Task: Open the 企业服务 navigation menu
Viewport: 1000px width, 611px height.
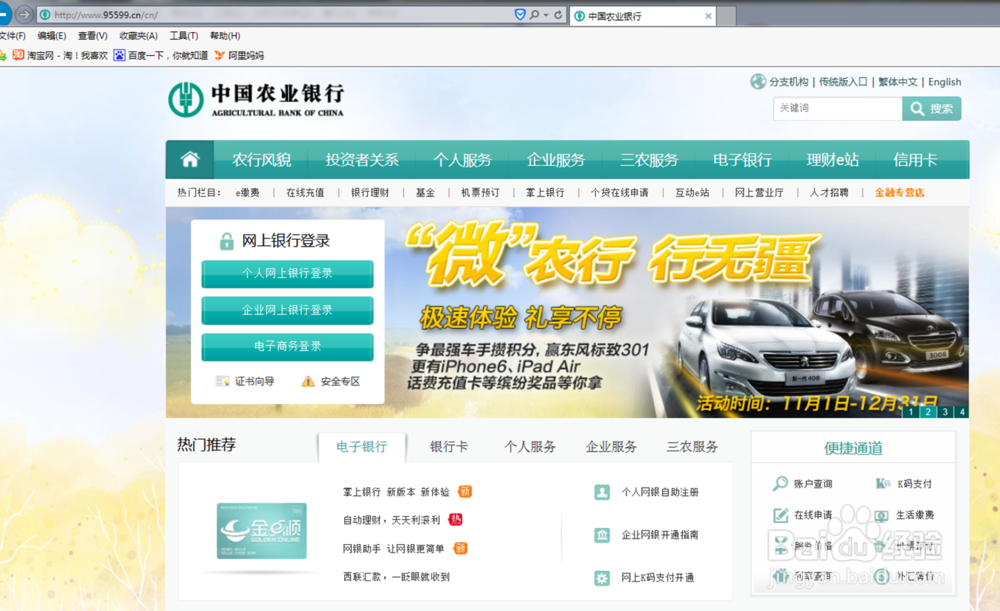Action: click(555, 159)
